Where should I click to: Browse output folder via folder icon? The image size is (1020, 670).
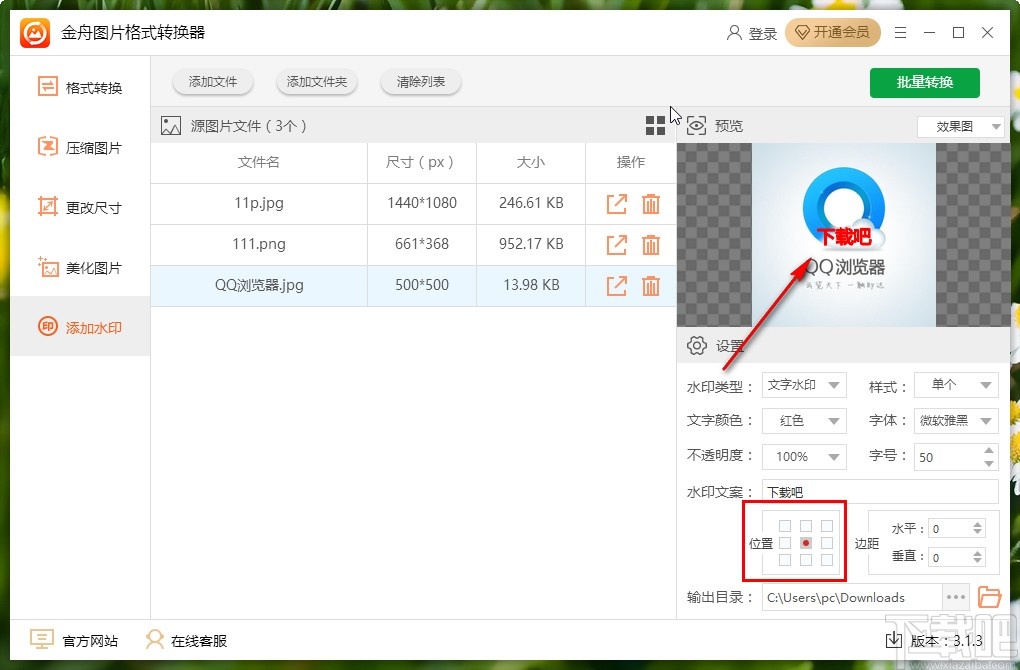pos(989,597)
